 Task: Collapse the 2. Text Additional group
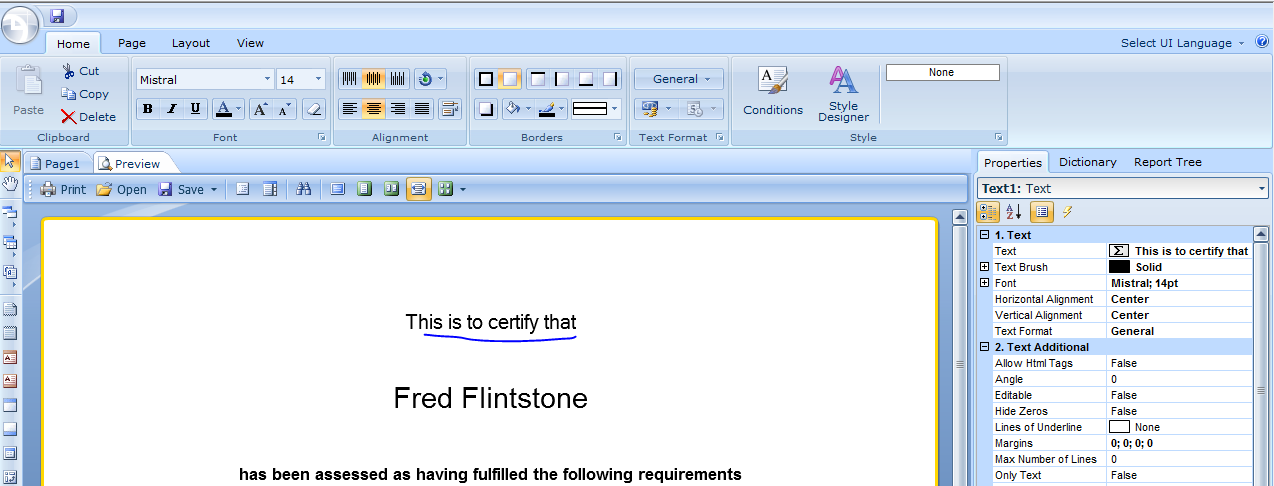coord(984,347)
